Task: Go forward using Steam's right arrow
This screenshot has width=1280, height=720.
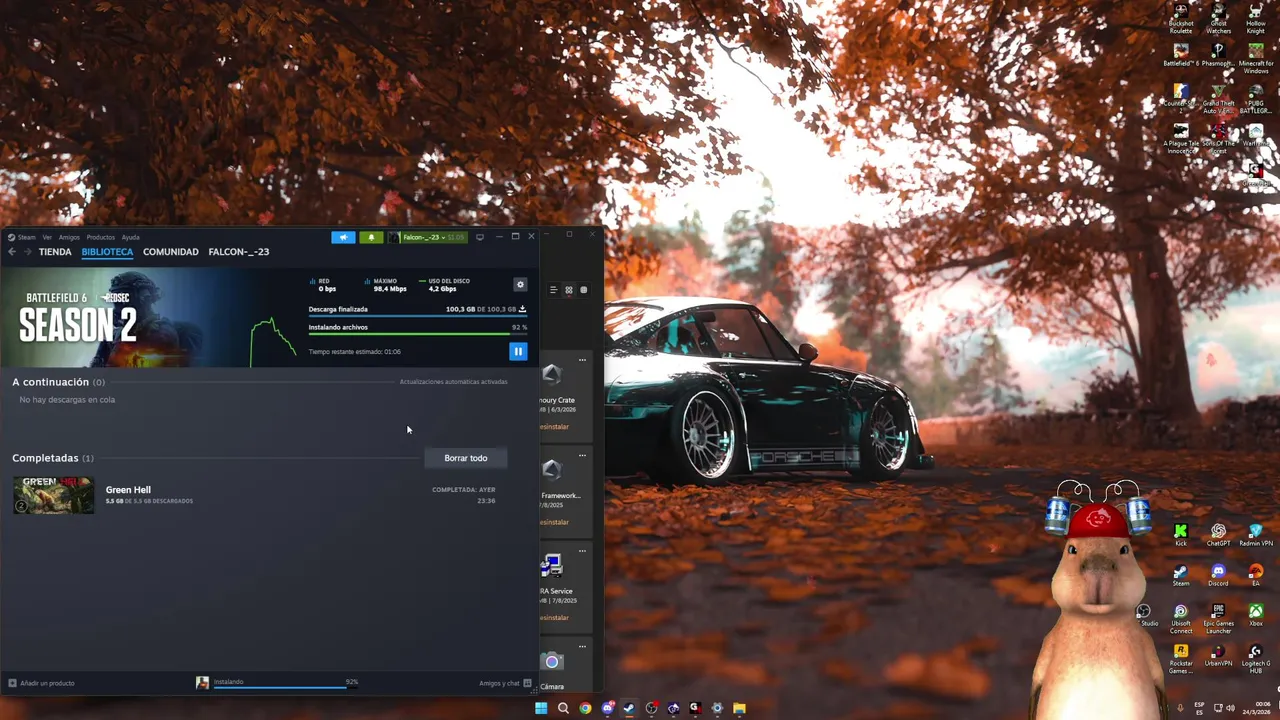Action: pos(27,252)
